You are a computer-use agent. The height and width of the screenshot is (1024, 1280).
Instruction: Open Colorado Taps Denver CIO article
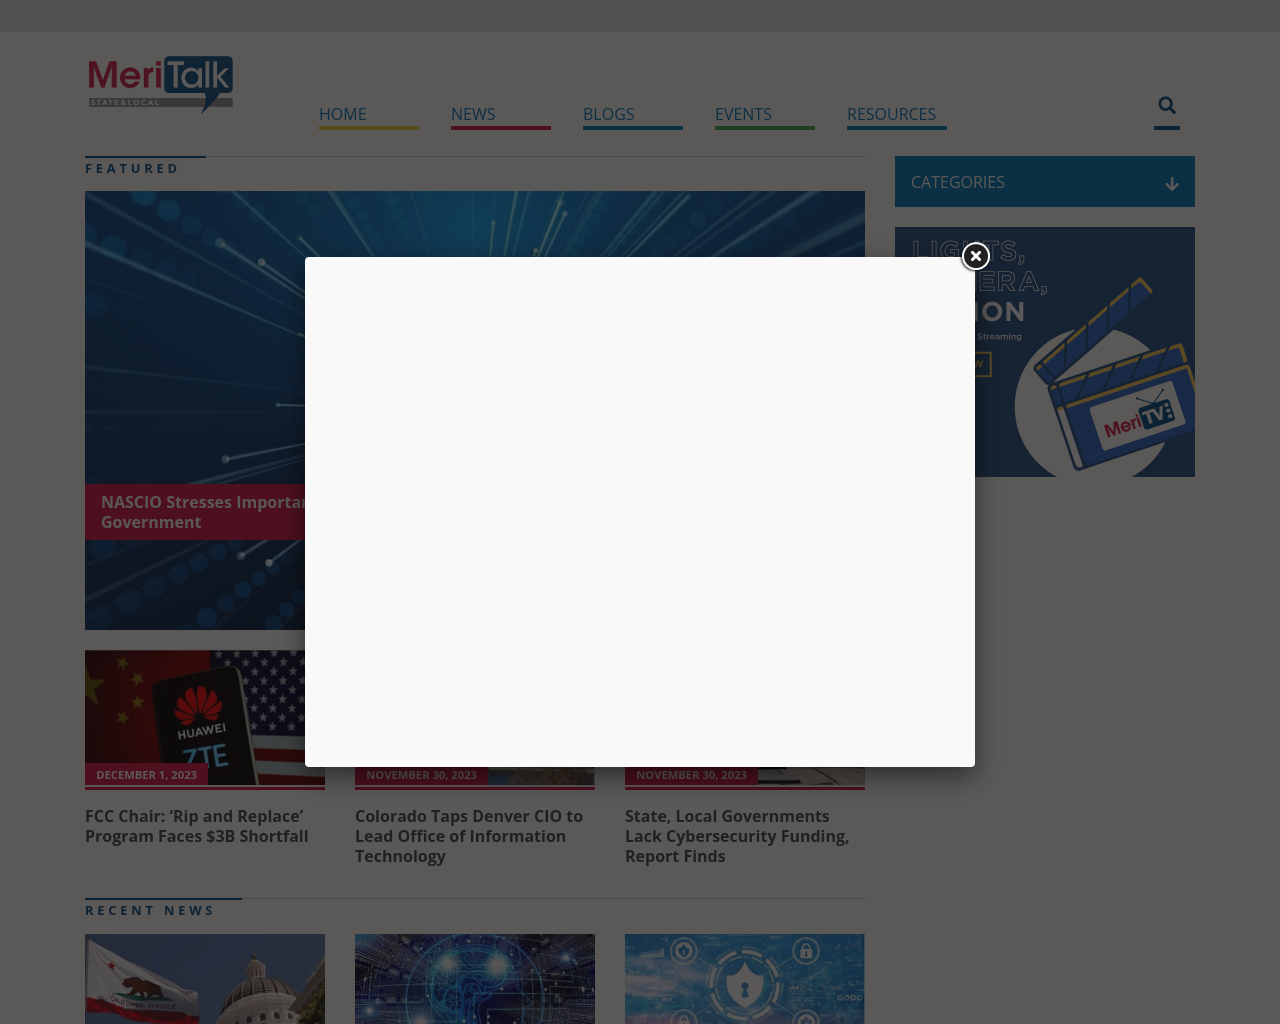(x=469, y=836)
